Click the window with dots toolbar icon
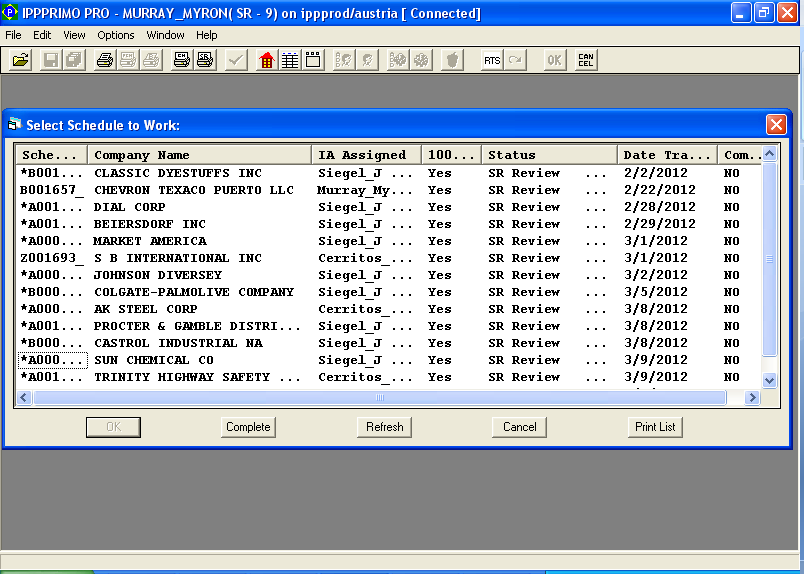The height and width of the screenshot is (574, 804). pyautogui.click(x=313, y=60)
